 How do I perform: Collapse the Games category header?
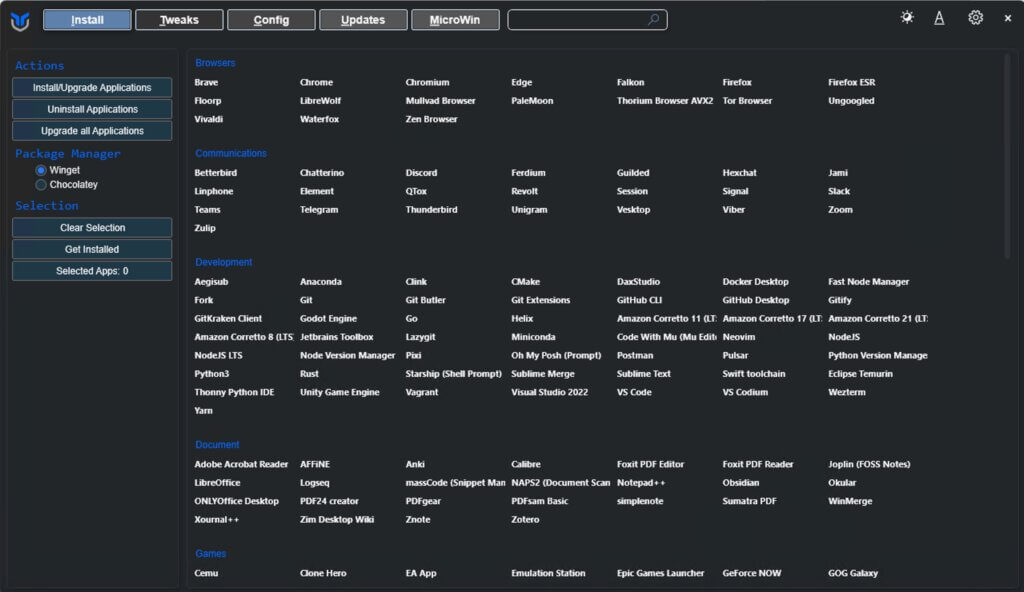pyautogui.click(x=210, y=553)
